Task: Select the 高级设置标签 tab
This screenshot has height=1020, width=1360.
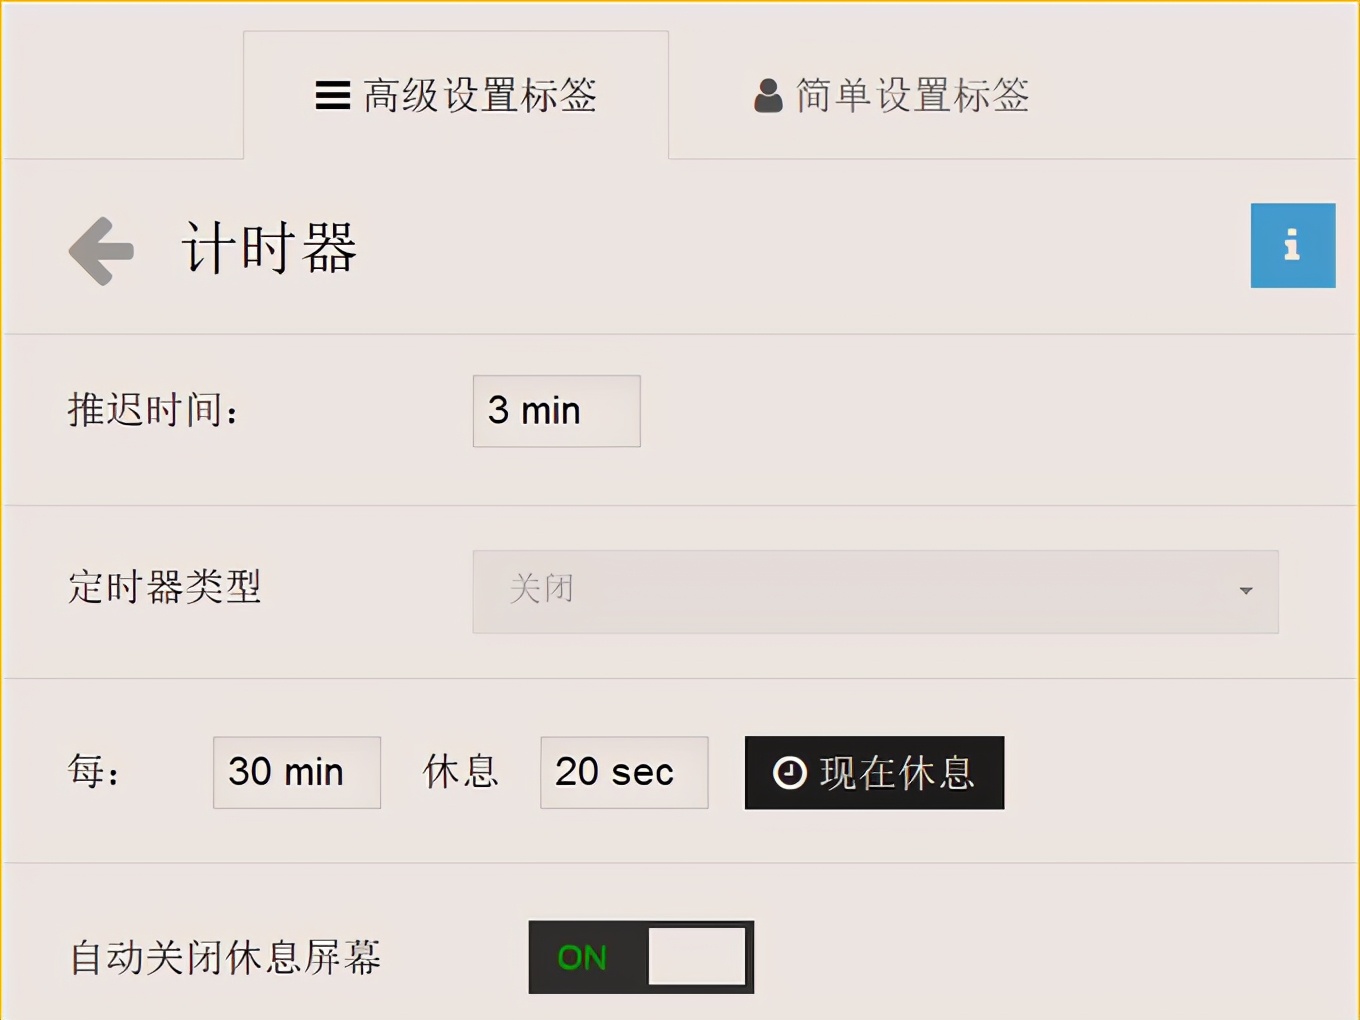Action: pos(455,95)
